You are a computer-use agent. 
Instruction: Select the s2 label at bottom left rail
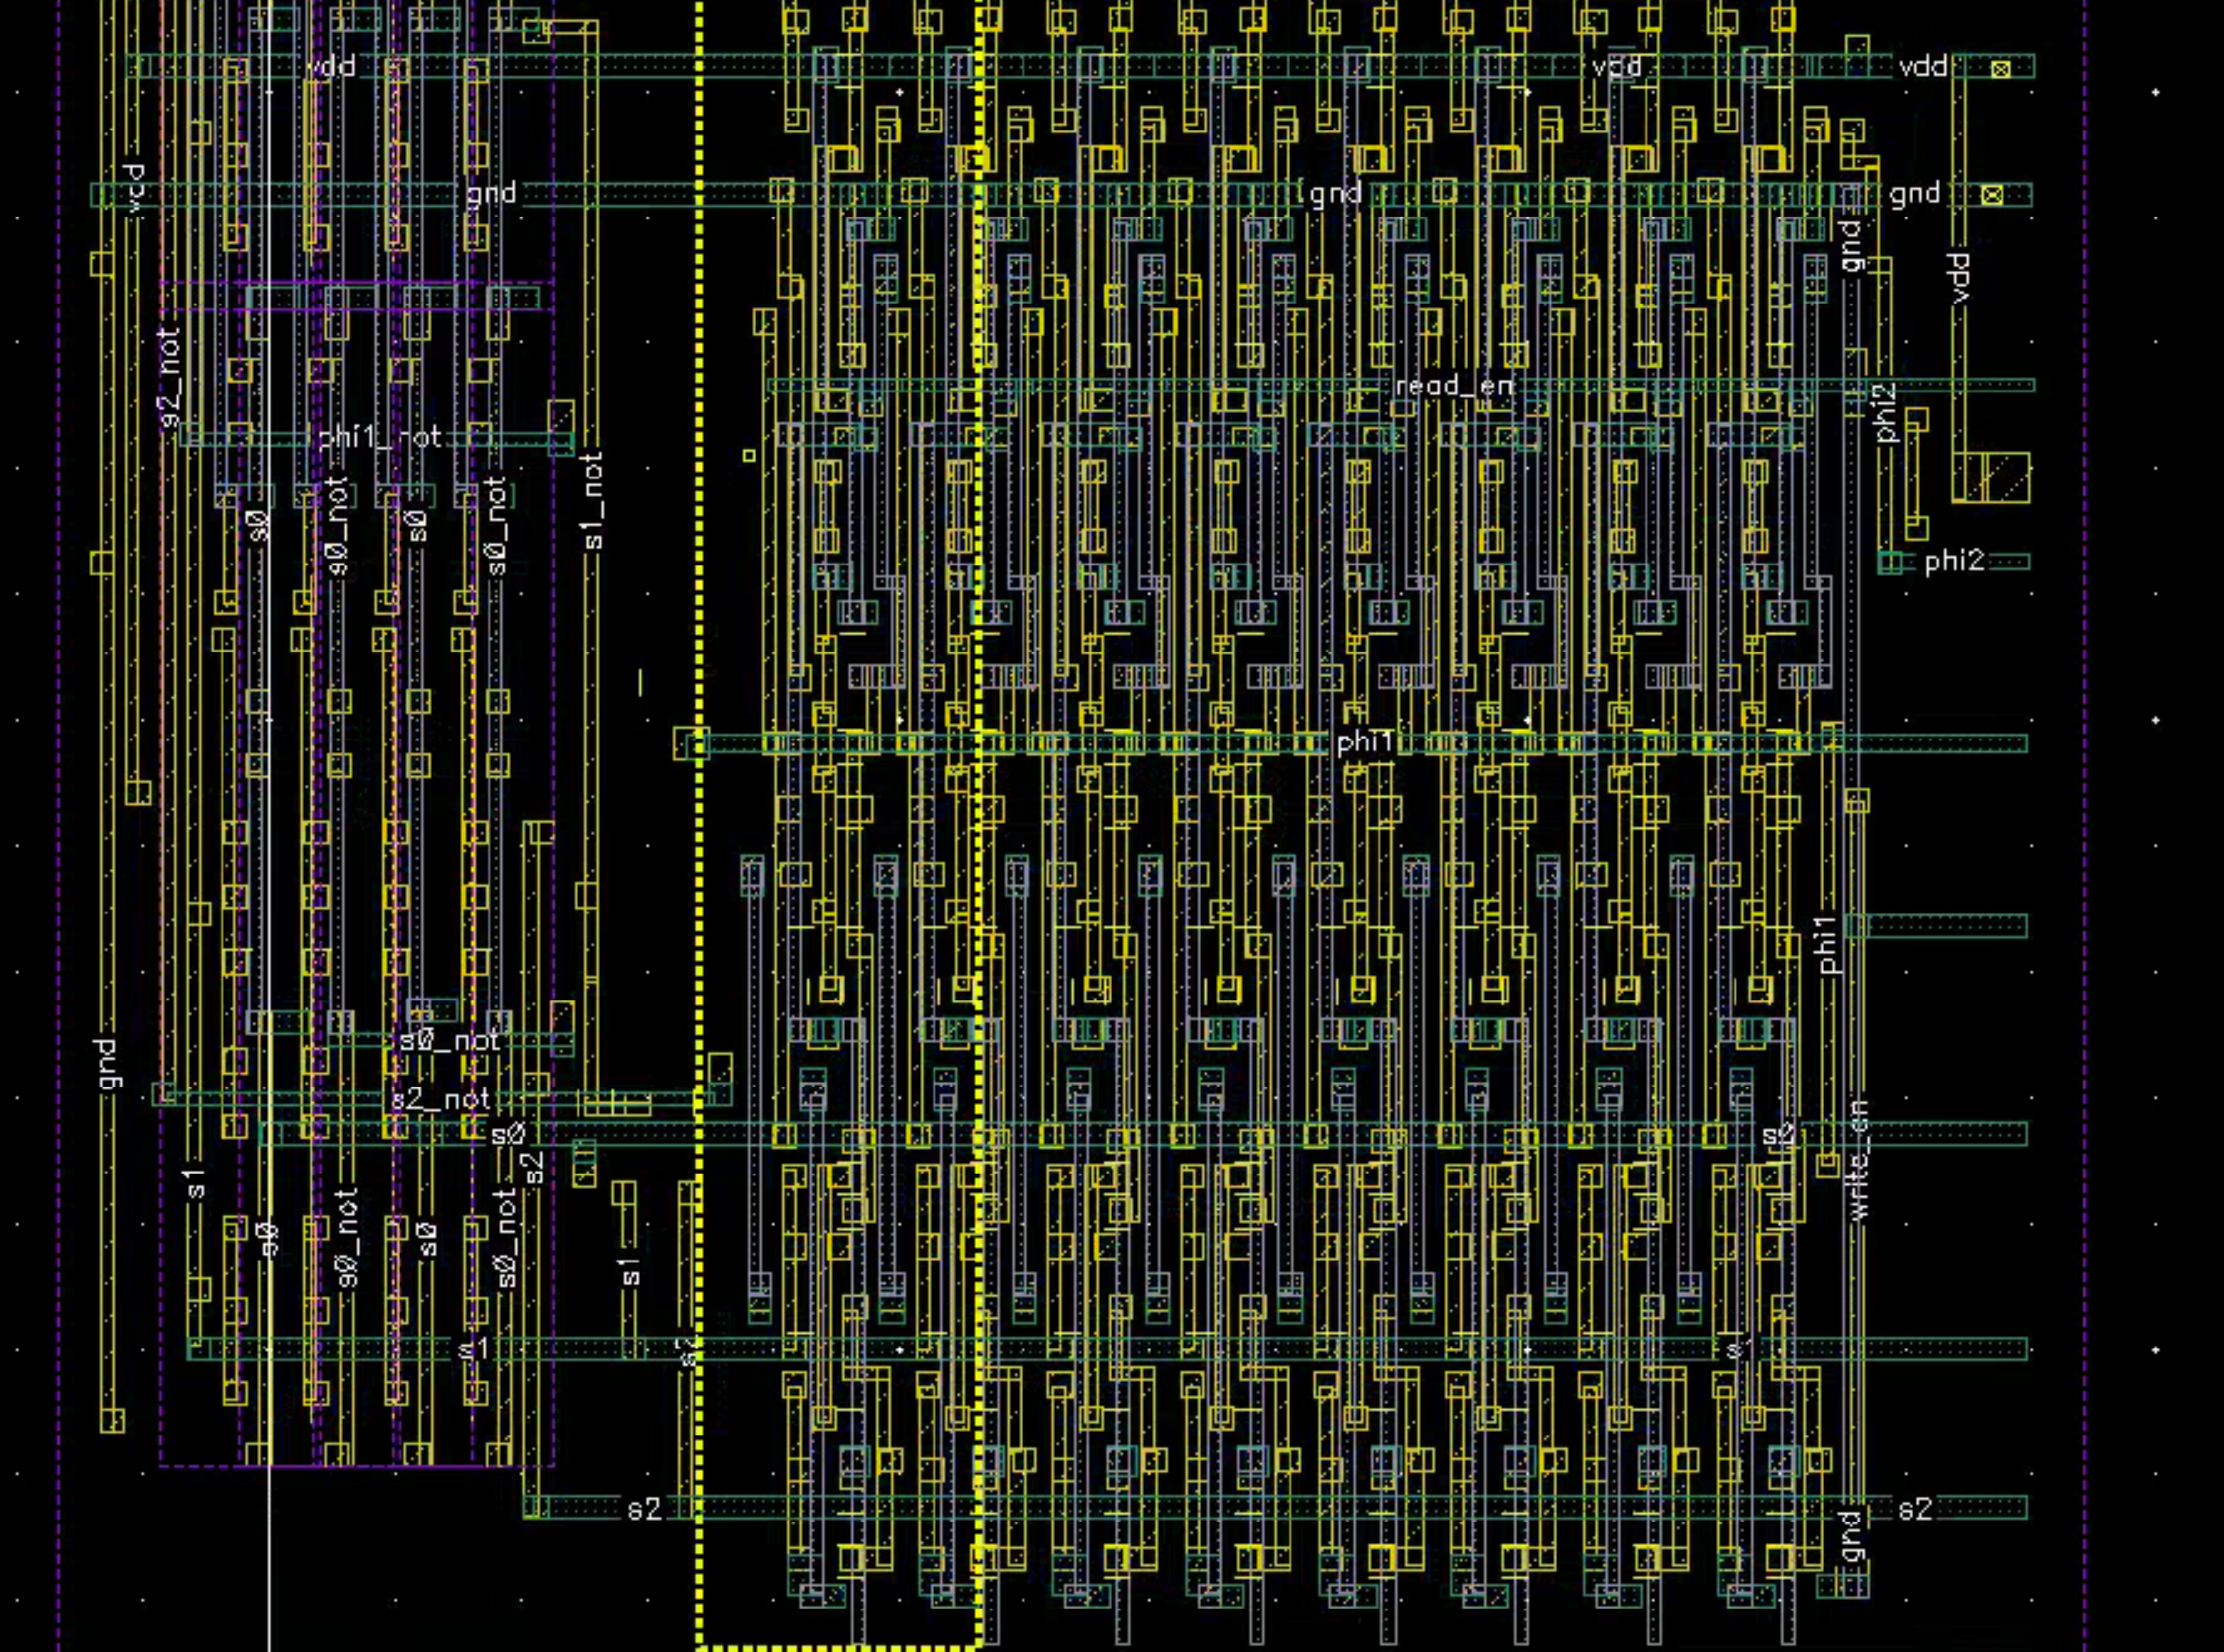pos(644,1509)
